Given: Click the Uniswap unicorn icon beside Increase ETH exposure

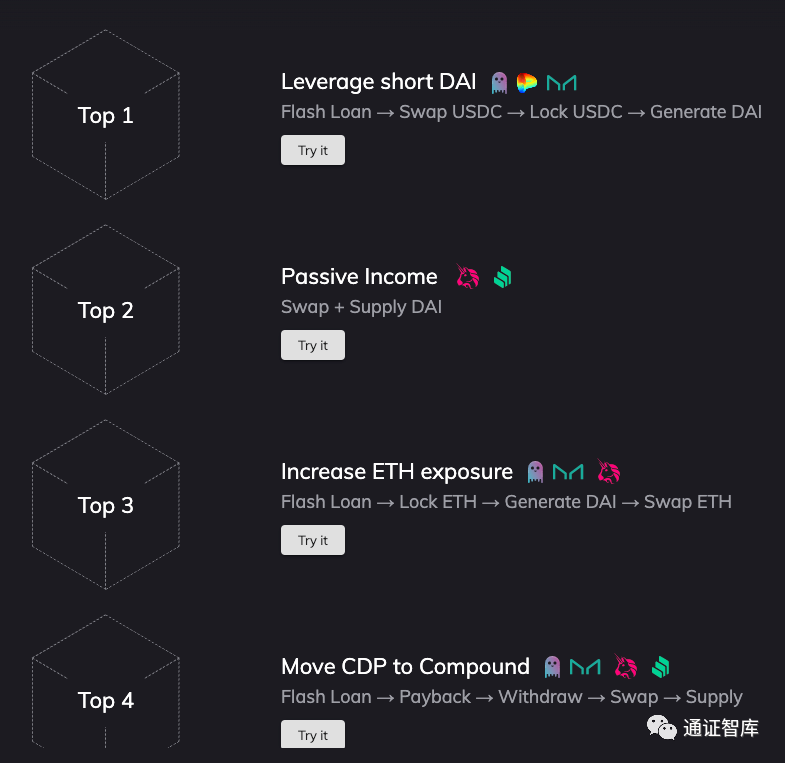Looking at the screenshot, I should click(608, 471).
